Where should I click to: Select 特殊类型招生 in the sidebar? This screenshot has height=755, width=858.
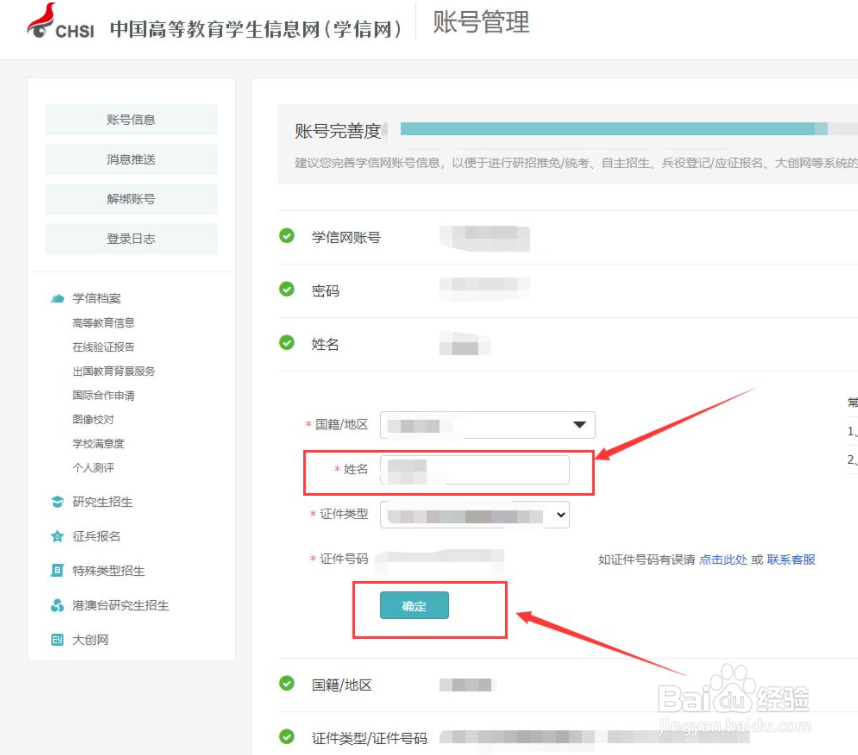pos(109,571)
